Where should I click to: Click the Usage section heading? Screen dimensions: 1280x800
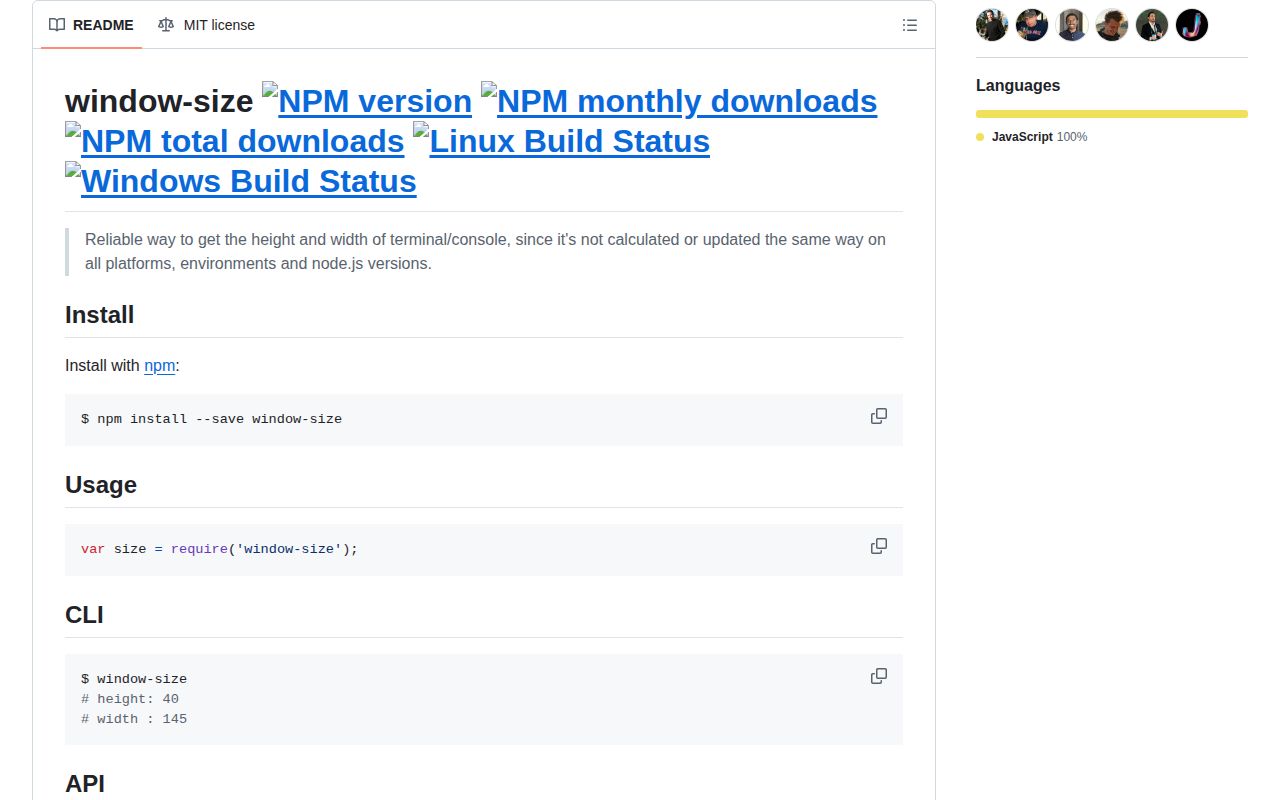tap(101, 485)
